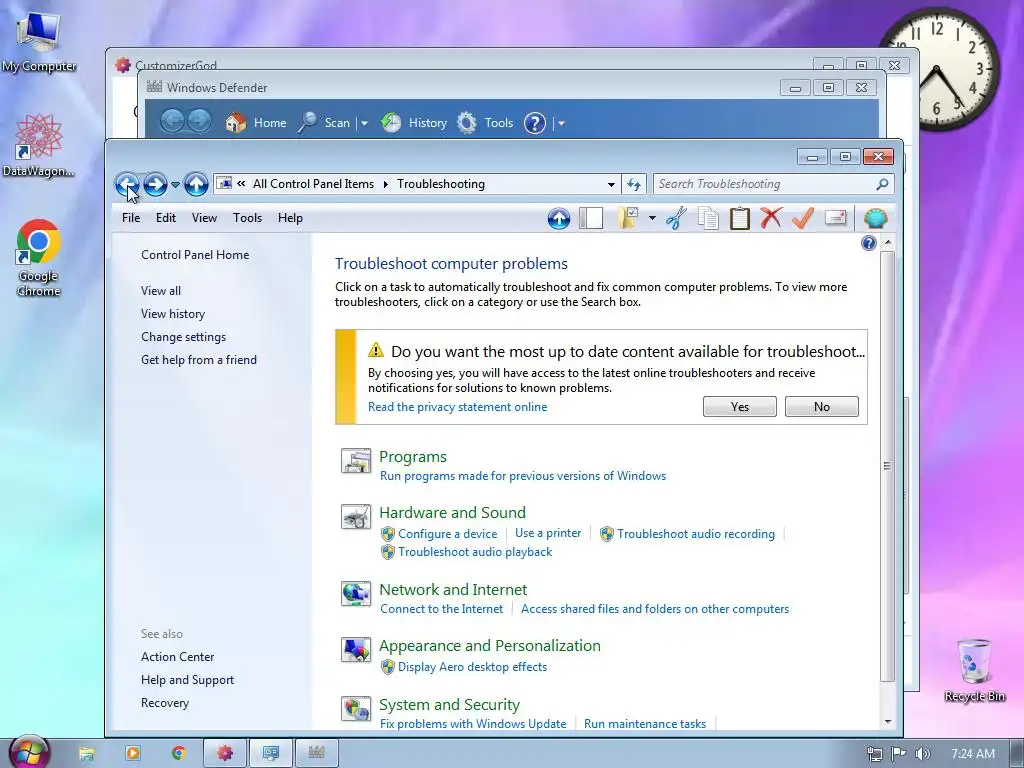Click the Paste clipboard icon
Viewport: 1024px width, 768px height.
739,218
